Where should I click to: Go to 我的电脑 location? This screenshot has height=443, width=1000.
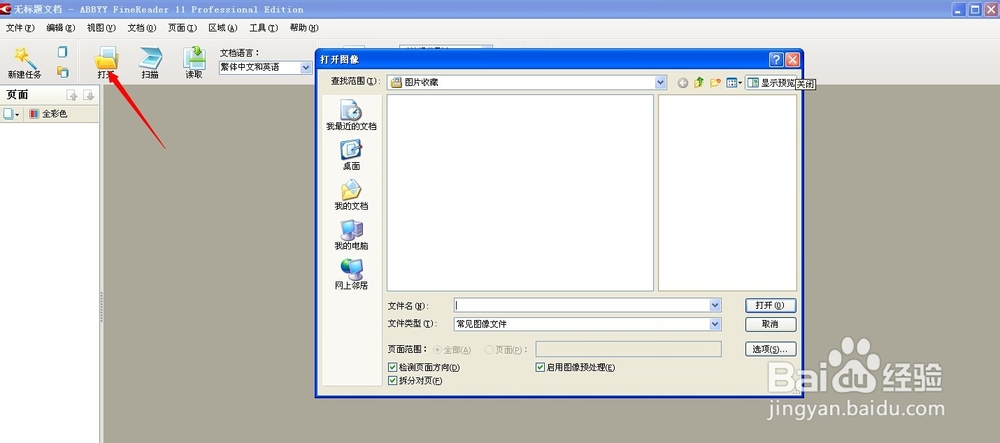[x=351, y=235]
